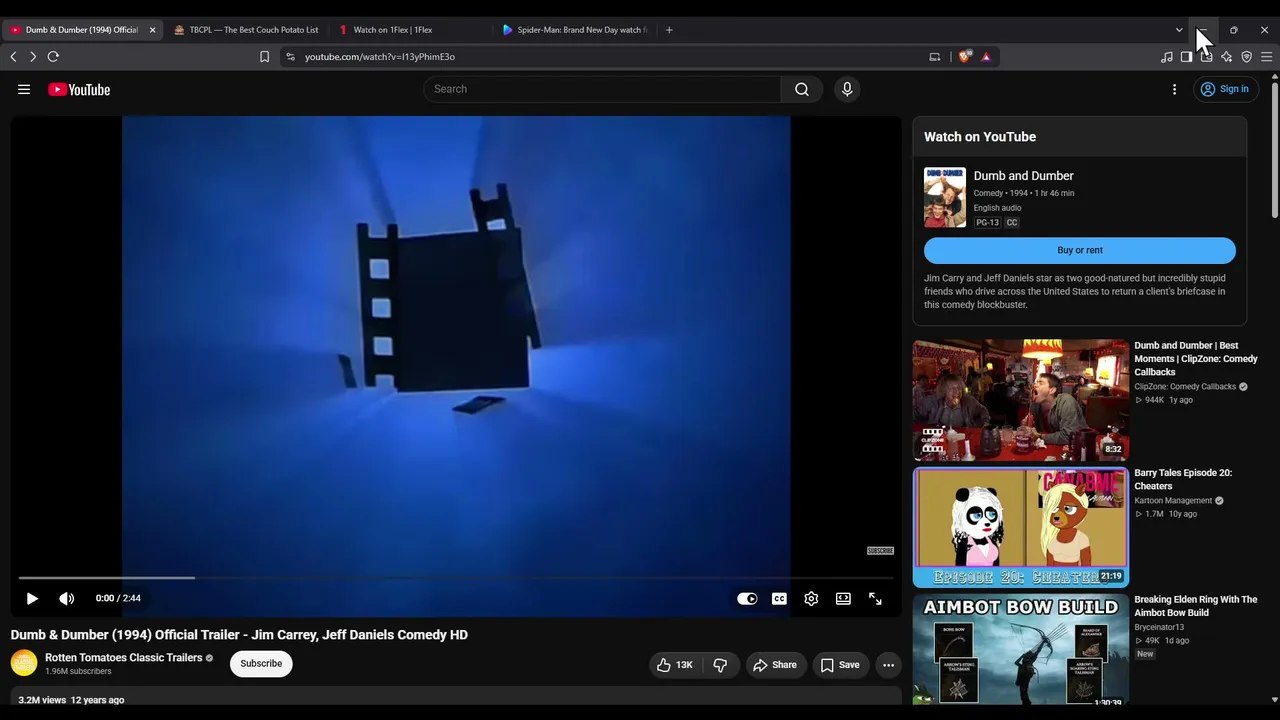Screen dimensions: 1280x720
Task: Open a new browser tab
Action: 669,30
